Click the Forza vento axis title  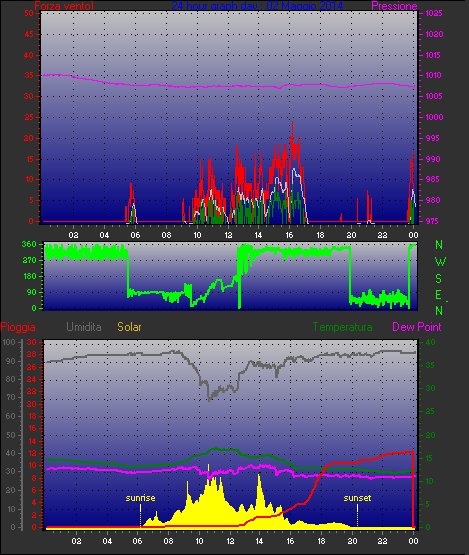coord(64,6)
